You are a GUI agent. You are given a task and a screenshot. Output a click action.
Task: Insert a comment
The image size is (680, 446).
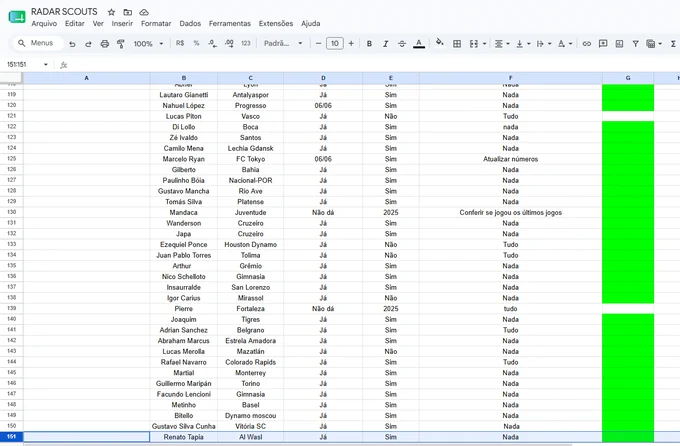pyautogui.click(x=603, y=44)
